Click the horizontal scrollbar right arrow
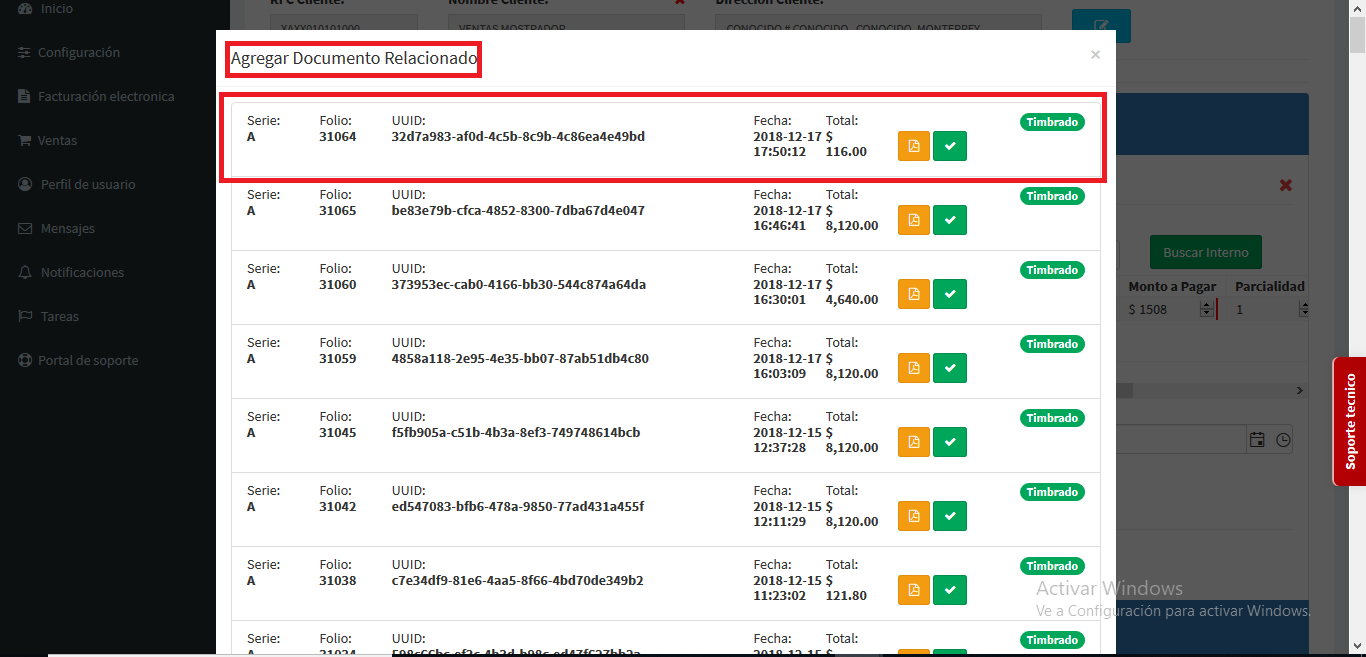The height and width of the screenshot is (657, 1366). pos(1300,390)
